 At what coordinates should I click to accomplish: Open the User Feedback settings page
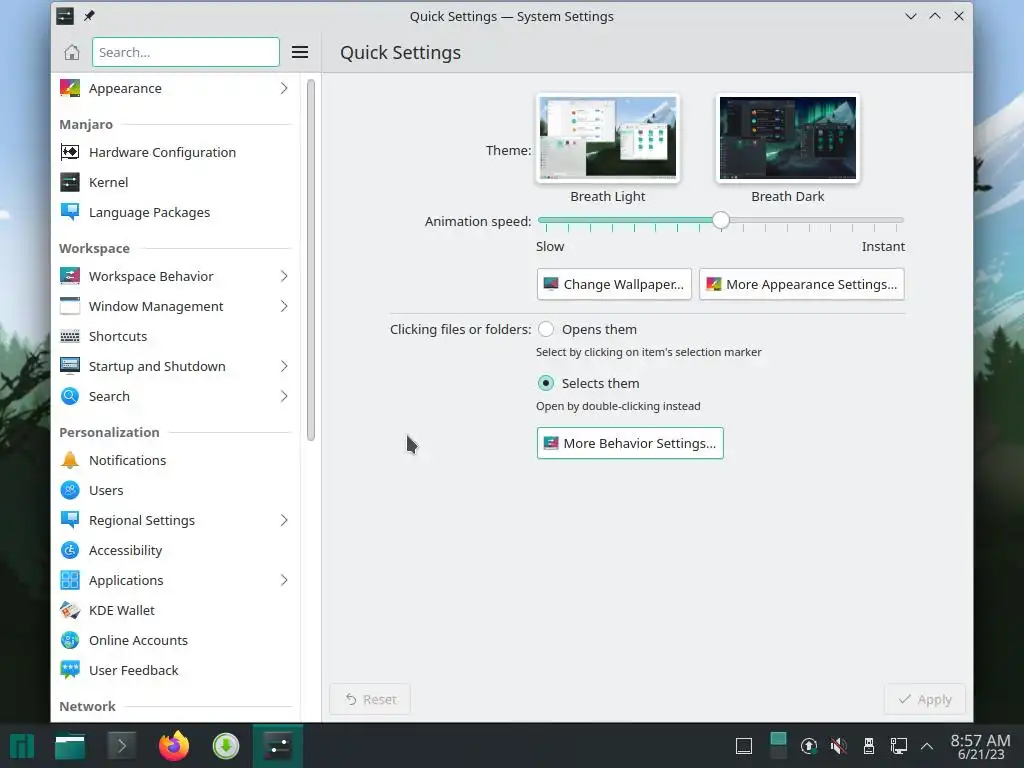[176, 671]
